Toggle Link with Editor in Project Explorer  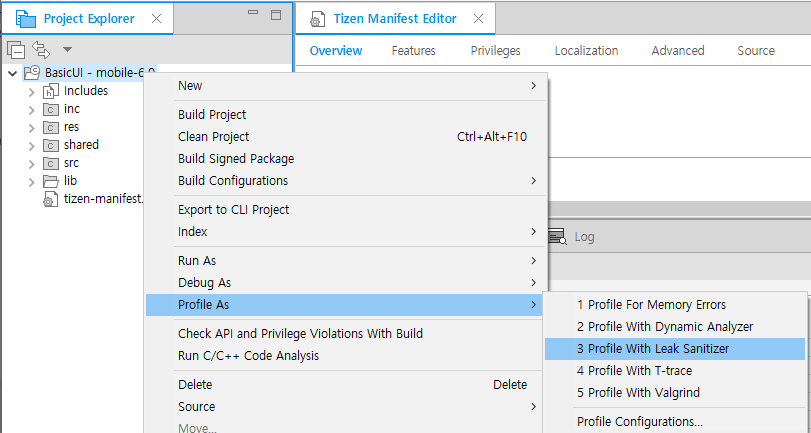(x=41, y=49)
